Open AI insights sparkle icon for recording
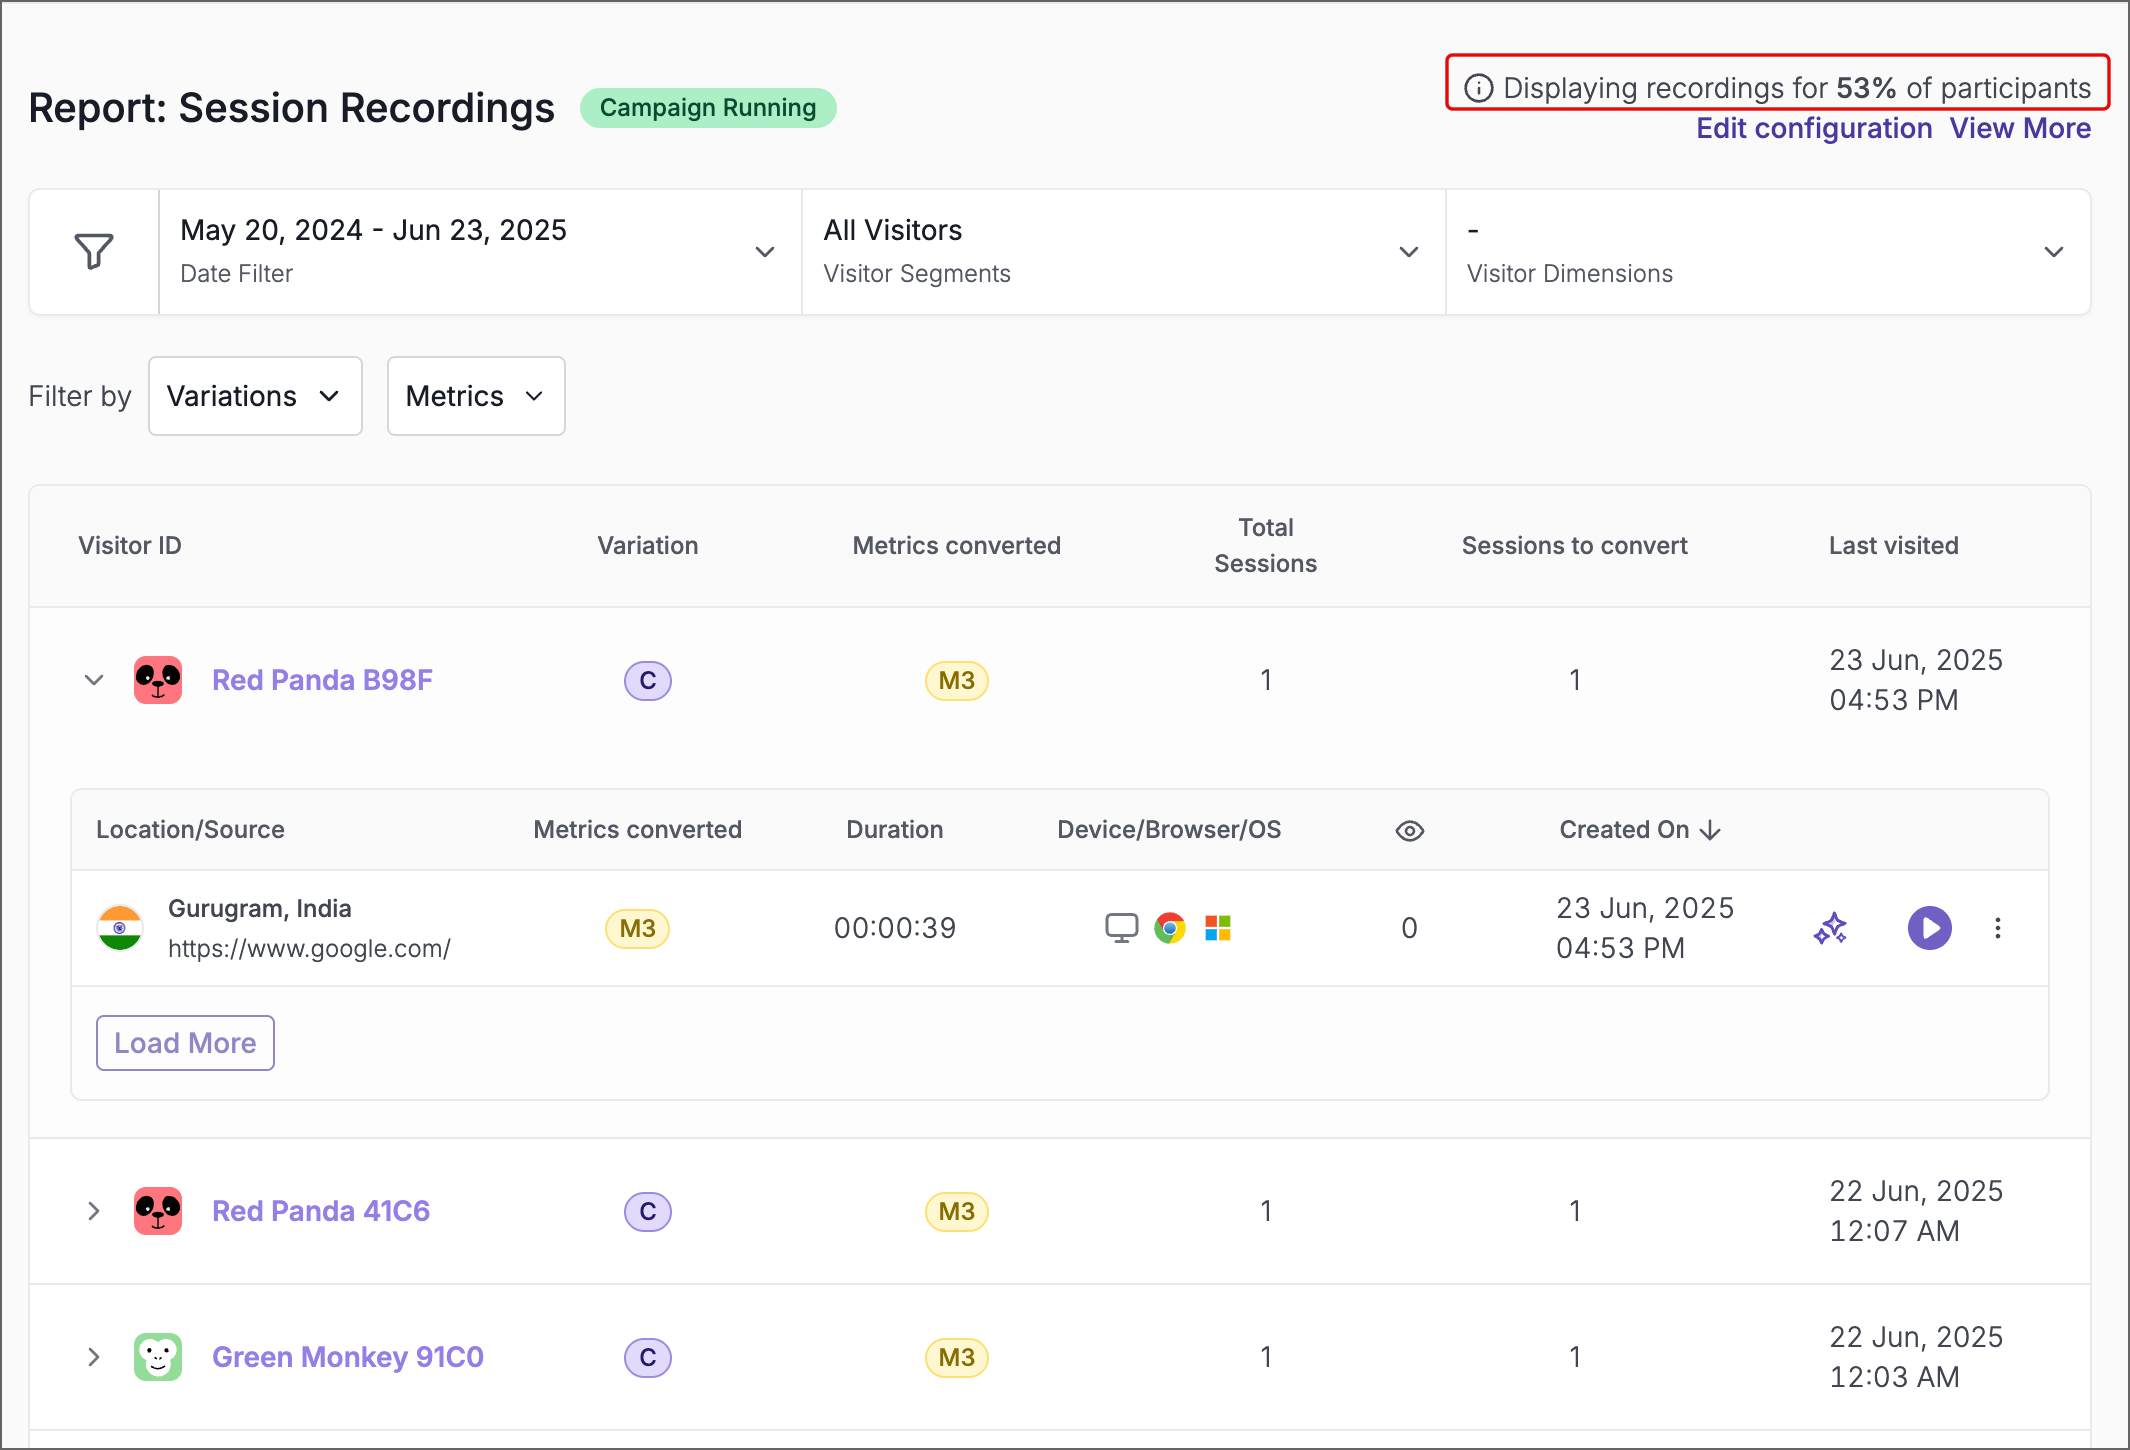The width and height of the screenshot is (2130, 1450). tap(1830, 928)
